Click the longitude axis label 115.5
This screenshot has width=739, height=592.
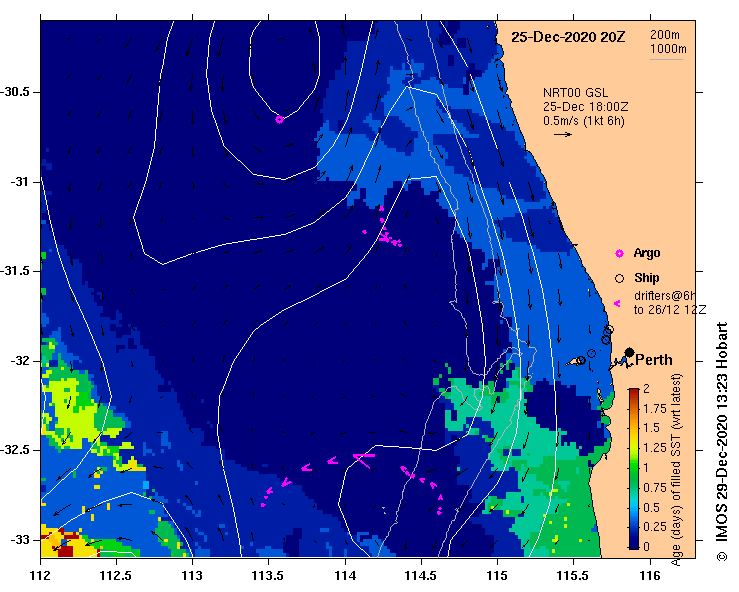point(574,576)
